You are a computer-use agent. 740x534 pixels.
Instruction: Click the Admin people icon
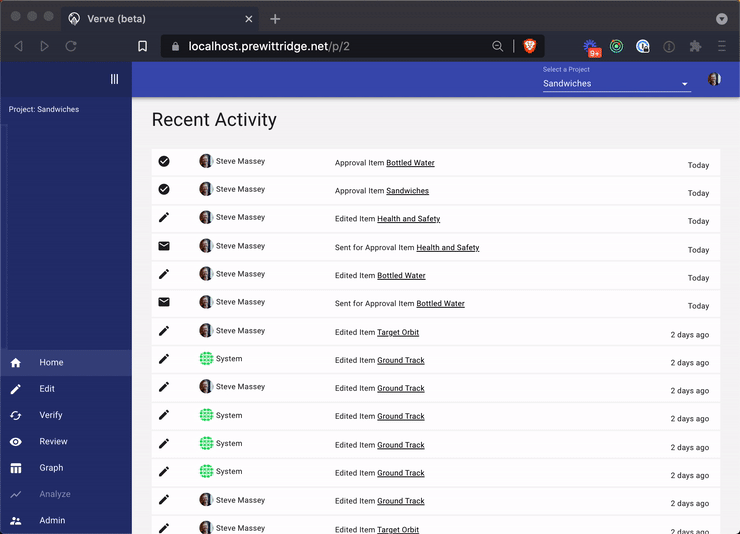pos(16,521)
